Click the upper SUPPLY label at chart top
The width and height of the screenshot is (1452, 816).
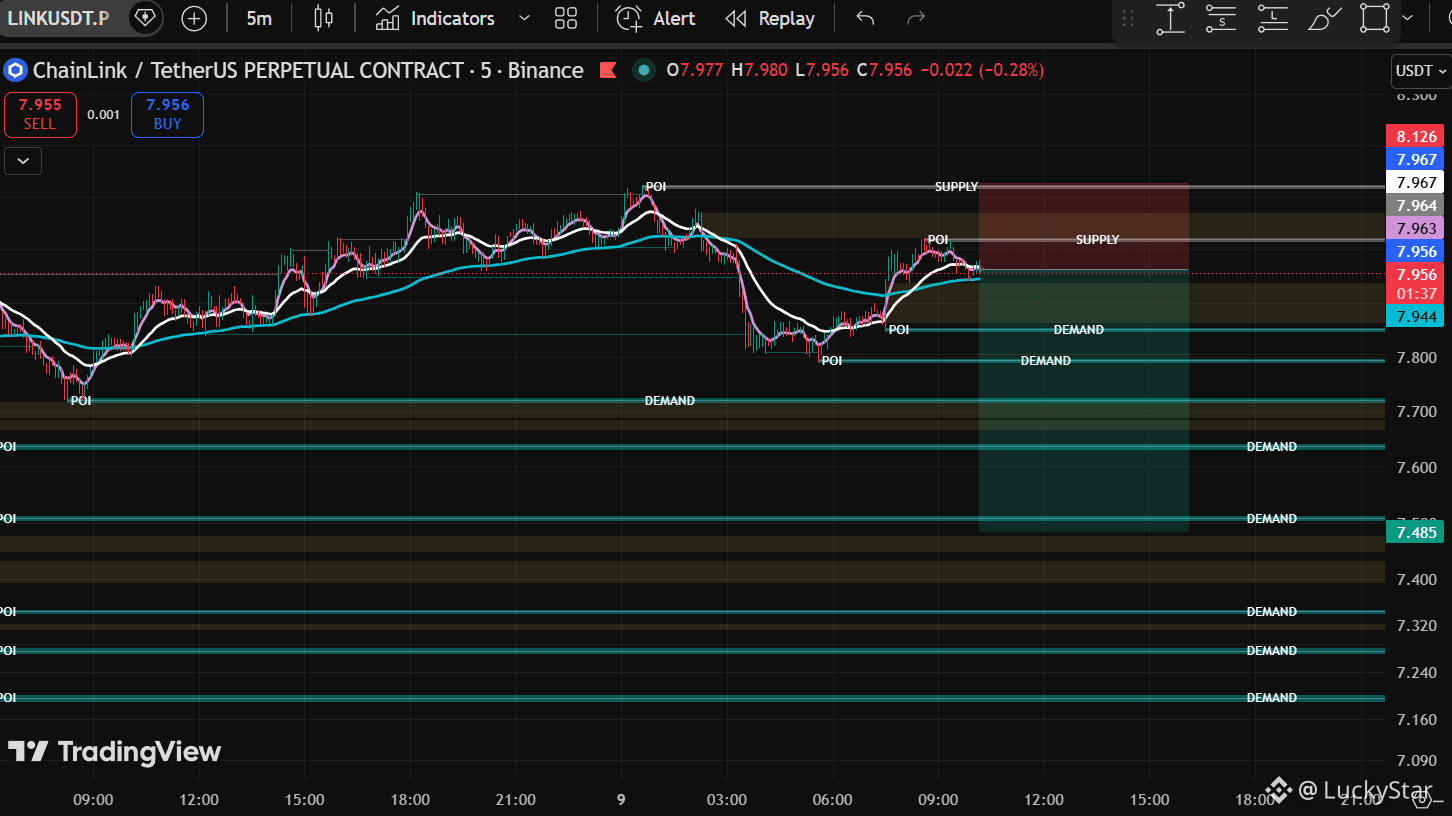[956, 187]
